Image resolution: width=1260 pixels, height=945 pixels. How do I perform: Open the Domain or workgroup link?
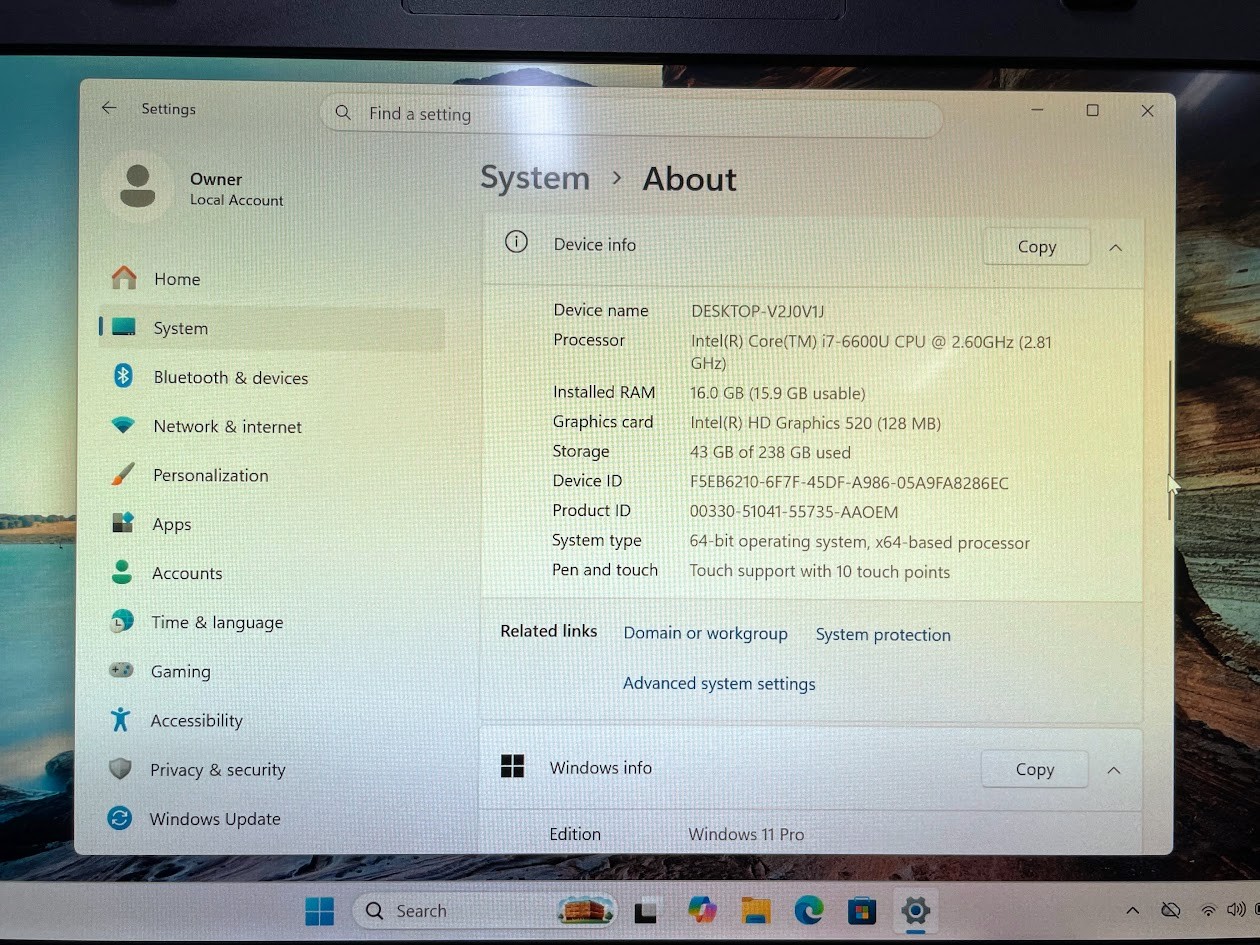click(x=705, y=633)
